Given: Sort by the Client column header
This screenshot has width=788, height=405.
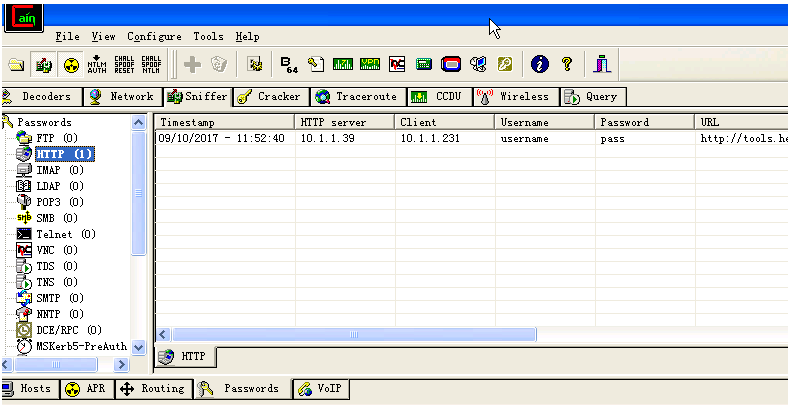Looking at the screenshot, I should (445, 122).
